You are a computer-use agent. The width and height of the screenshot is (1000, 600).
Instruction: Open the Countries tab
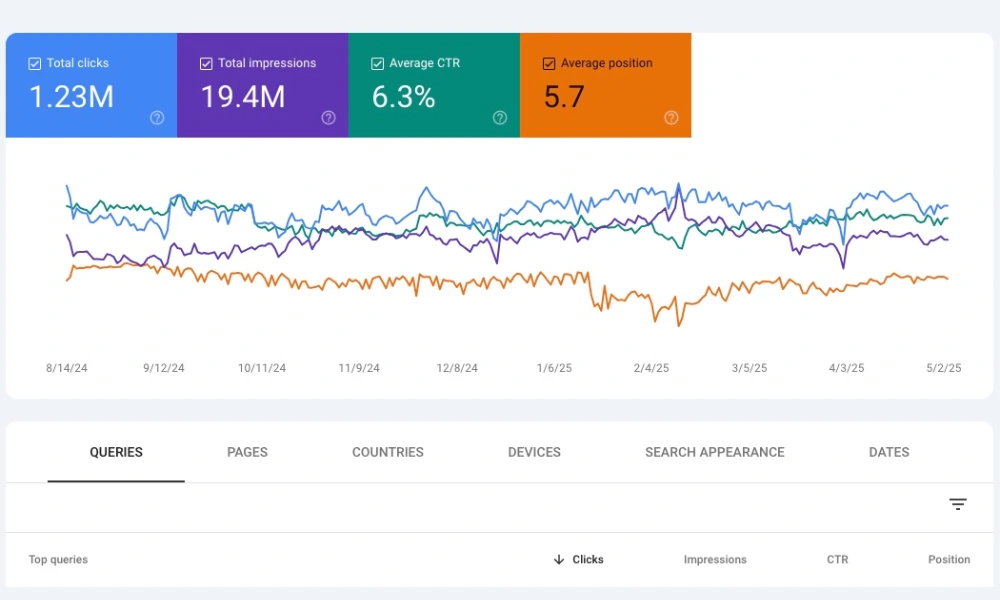(x=388, y=452)
